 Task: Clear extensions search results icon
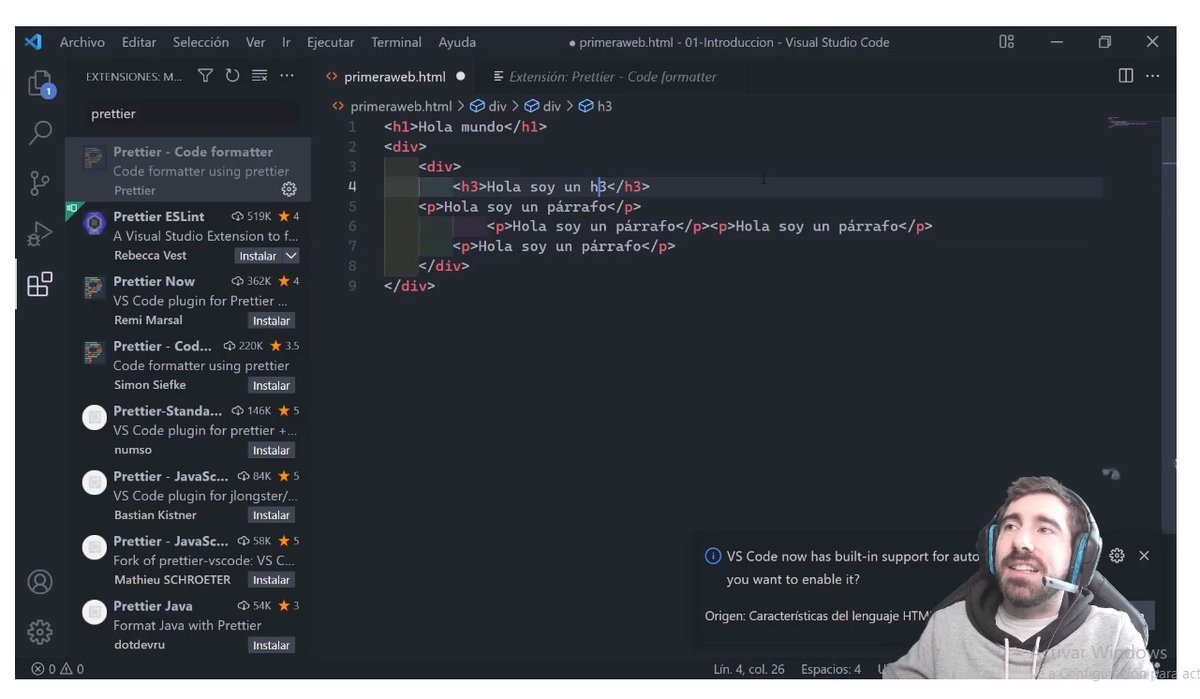259,76
